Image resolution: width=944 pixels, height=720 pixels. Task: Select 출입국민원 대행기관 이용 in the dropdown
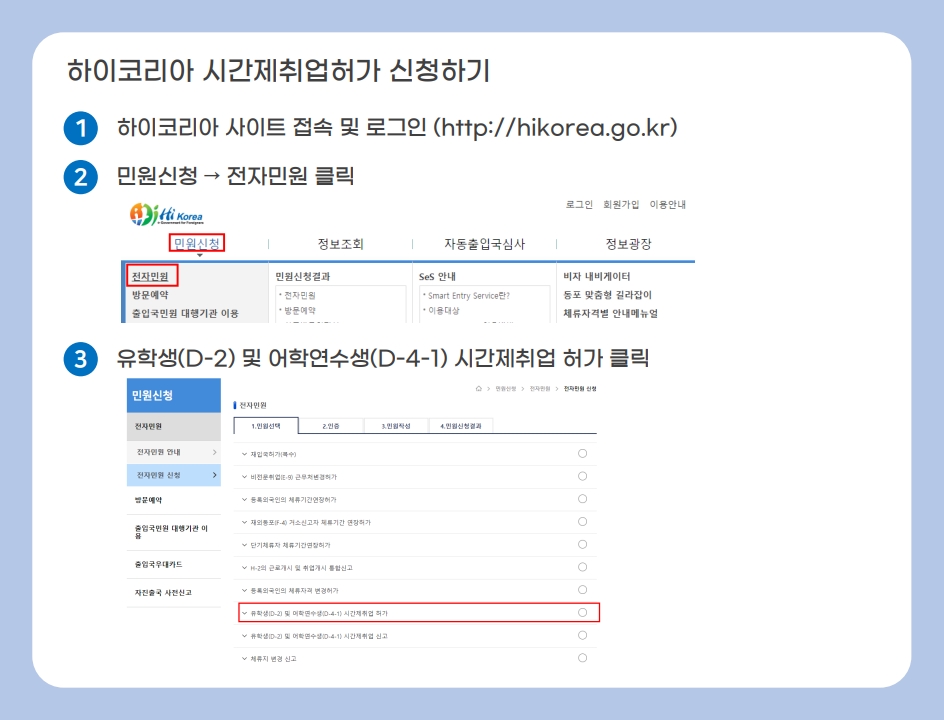185,314
